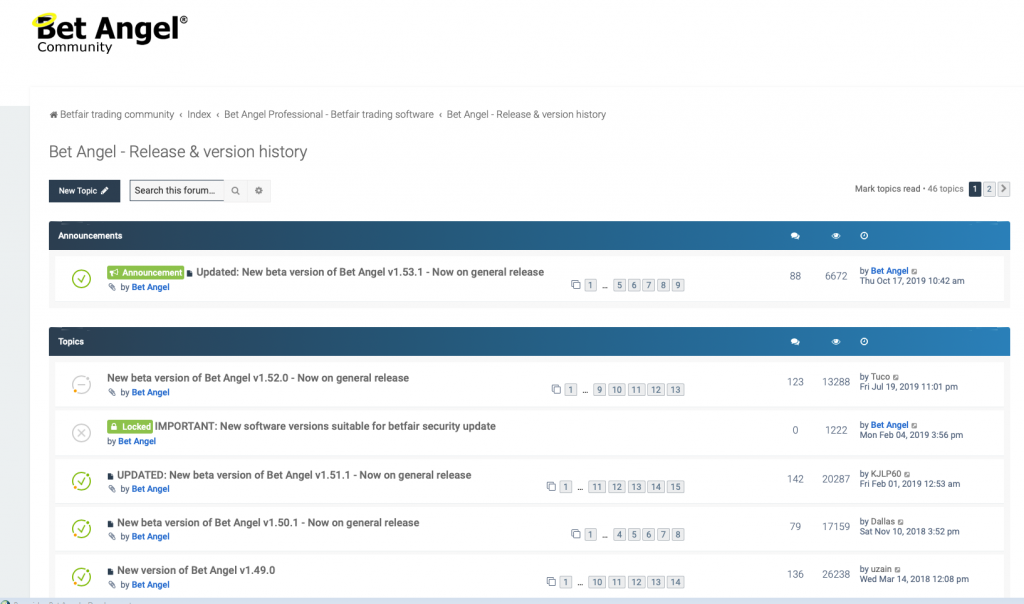The image size is (1024, 604).
Task: Jump to page 13 of v1.52.0 topic
Action: 675,390
